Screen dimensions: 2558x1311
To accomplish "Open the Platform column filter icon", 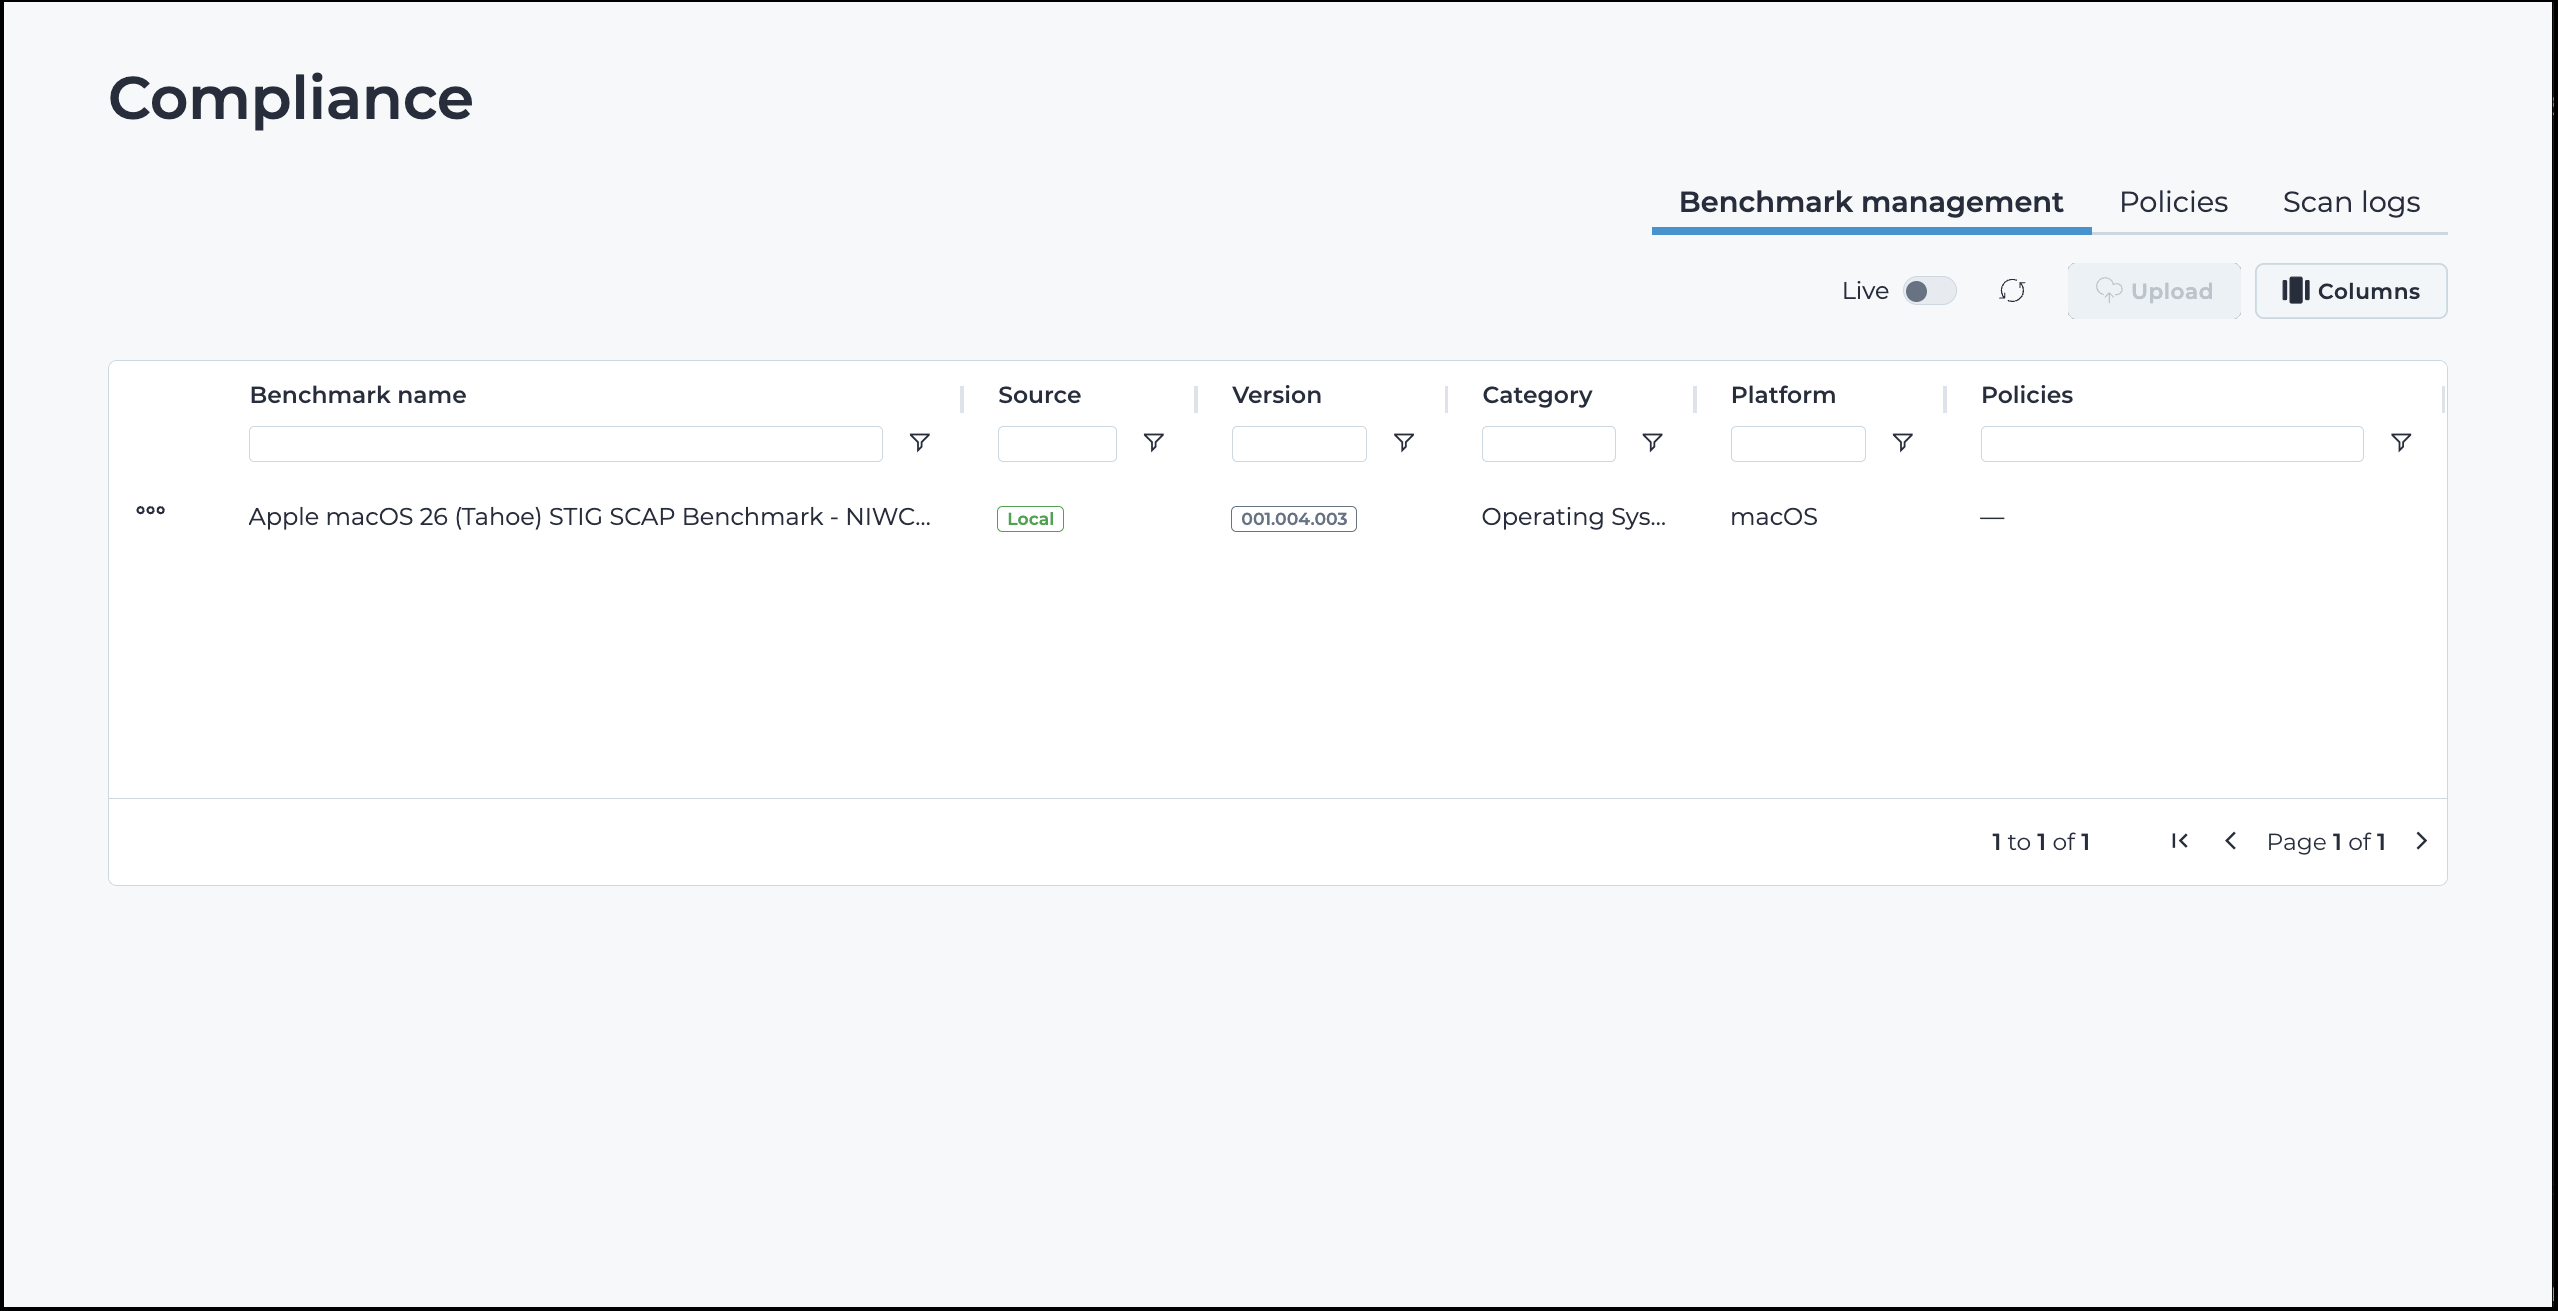I will (1903, 443).
